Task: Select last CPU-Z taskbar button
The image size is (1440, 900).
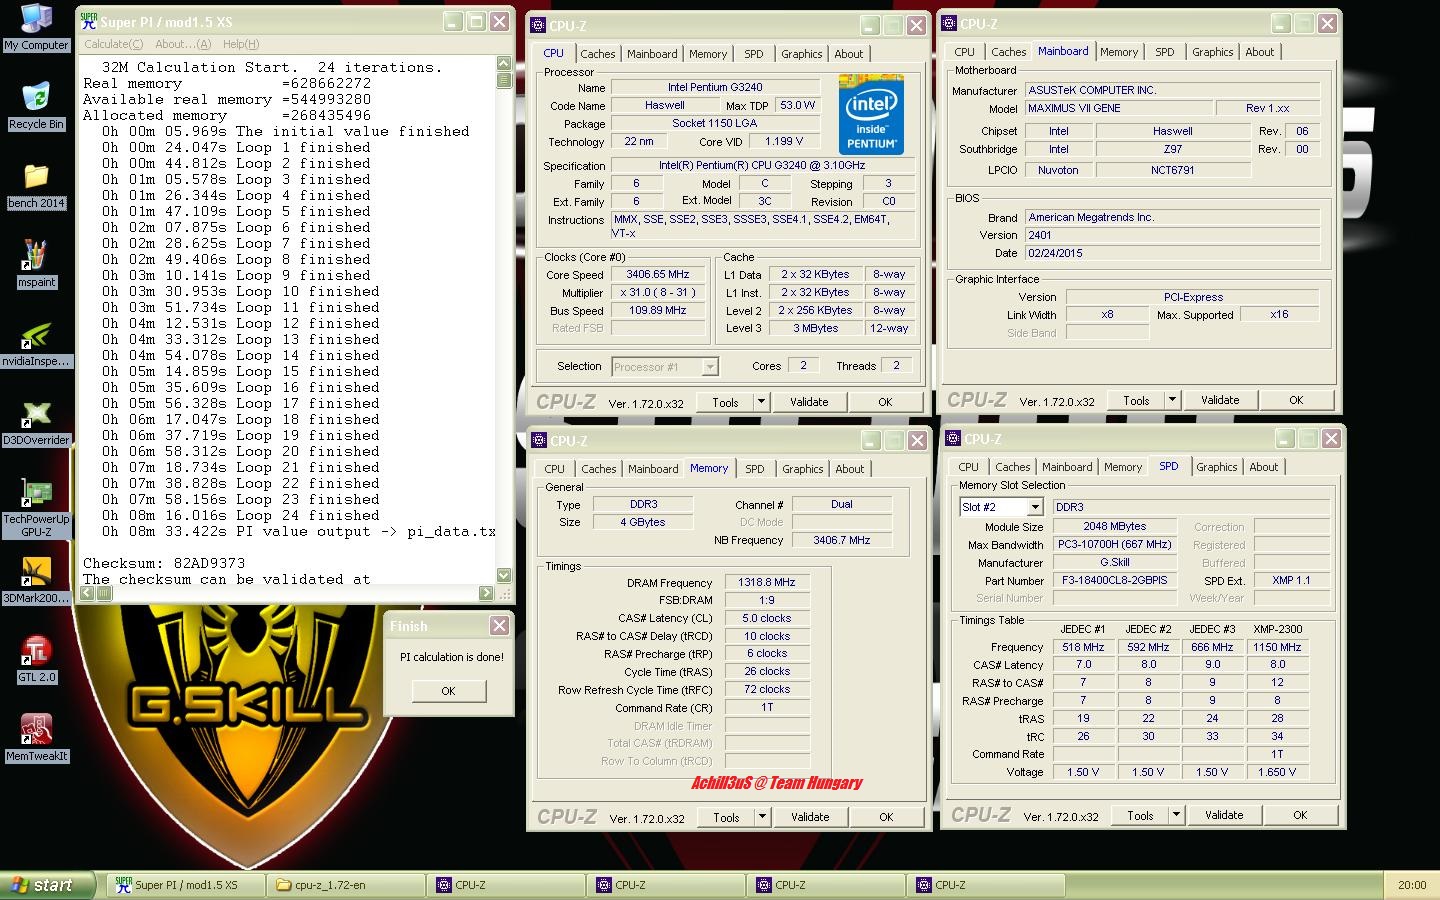Action: (x=985, y=885)
